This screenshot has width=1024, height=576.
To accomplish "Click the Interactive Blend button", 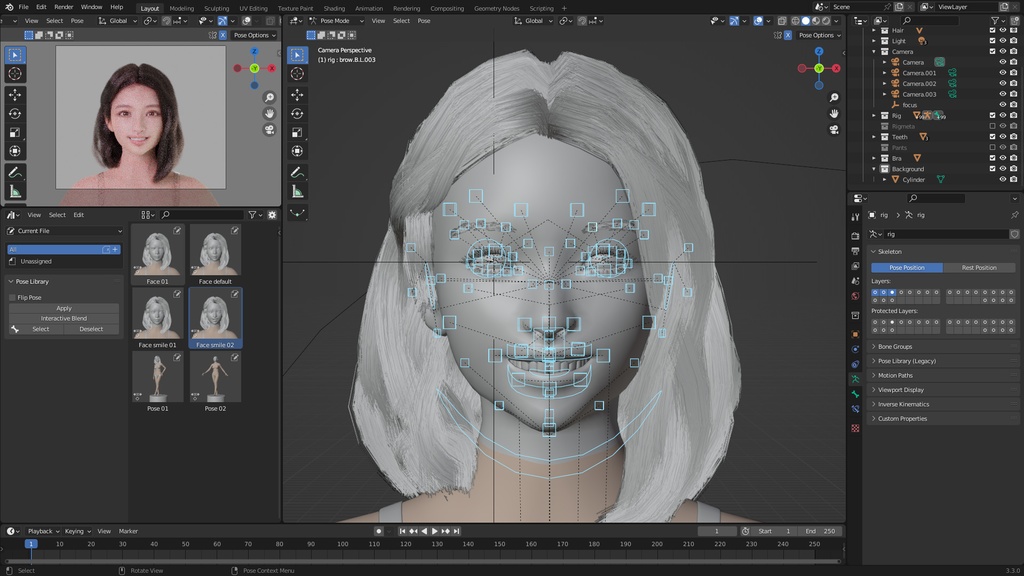I will tap(62, 318).
